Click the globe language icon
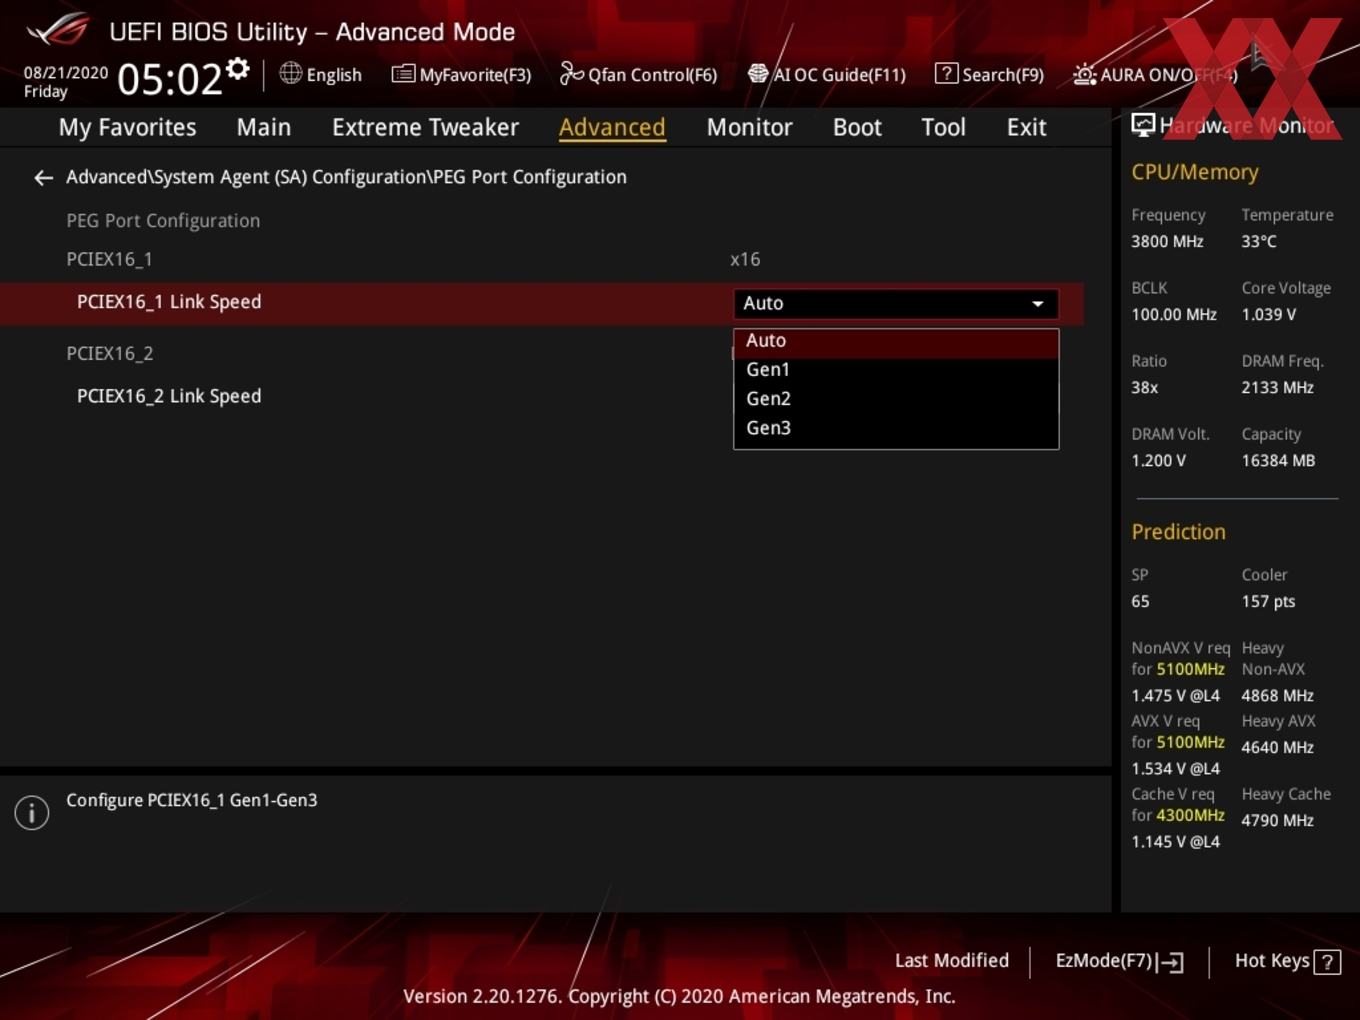 pos(290,73)
